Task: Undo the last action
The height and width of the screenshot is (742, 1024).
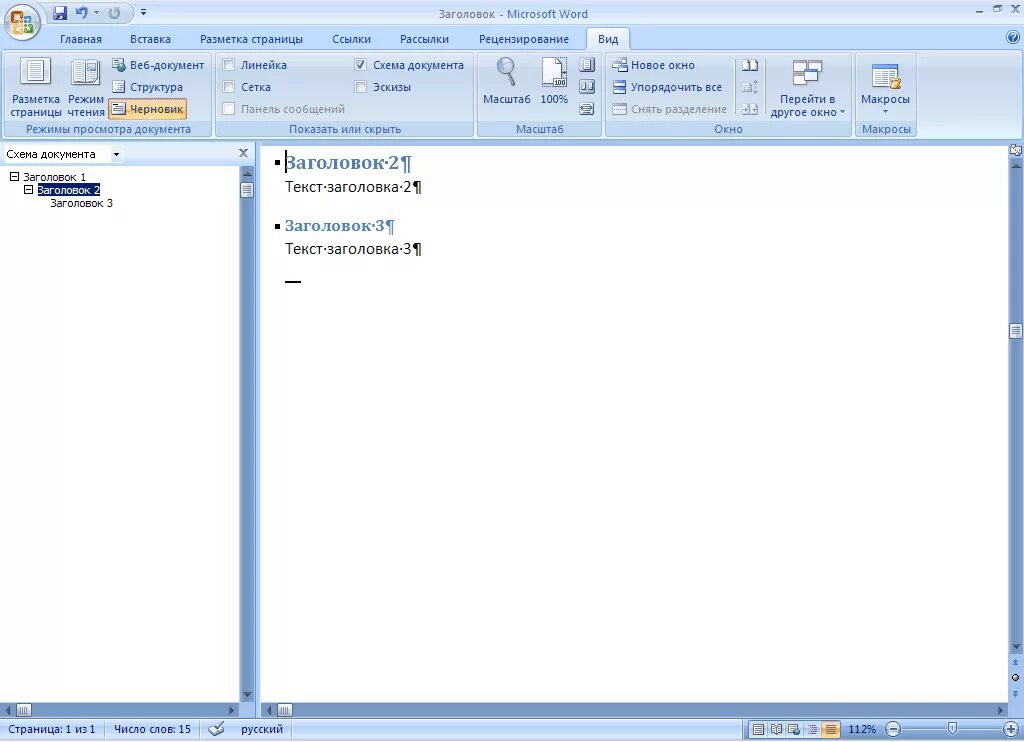Action: coord(82,12)
